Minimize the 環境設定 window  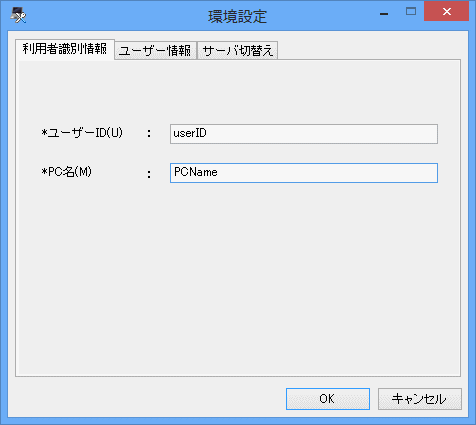[384, 13]
